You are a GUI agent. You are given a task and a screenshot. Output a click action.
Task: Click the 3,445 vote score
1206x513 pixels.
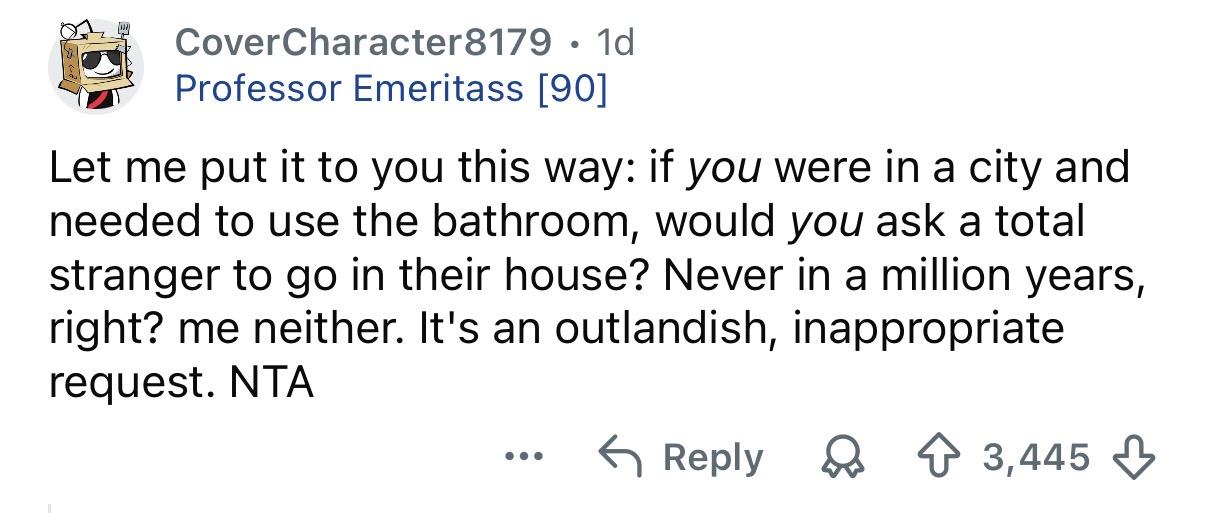point(1034,458)
